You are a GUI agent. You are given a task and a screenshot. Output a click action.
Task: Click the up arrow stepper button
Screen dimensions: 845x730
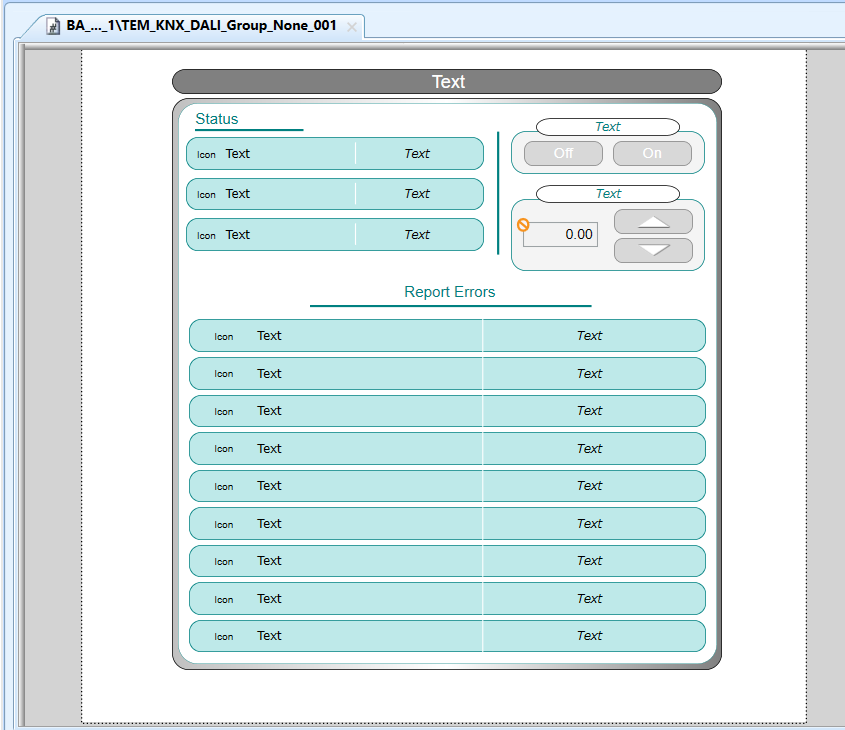(x=653, y=222)
